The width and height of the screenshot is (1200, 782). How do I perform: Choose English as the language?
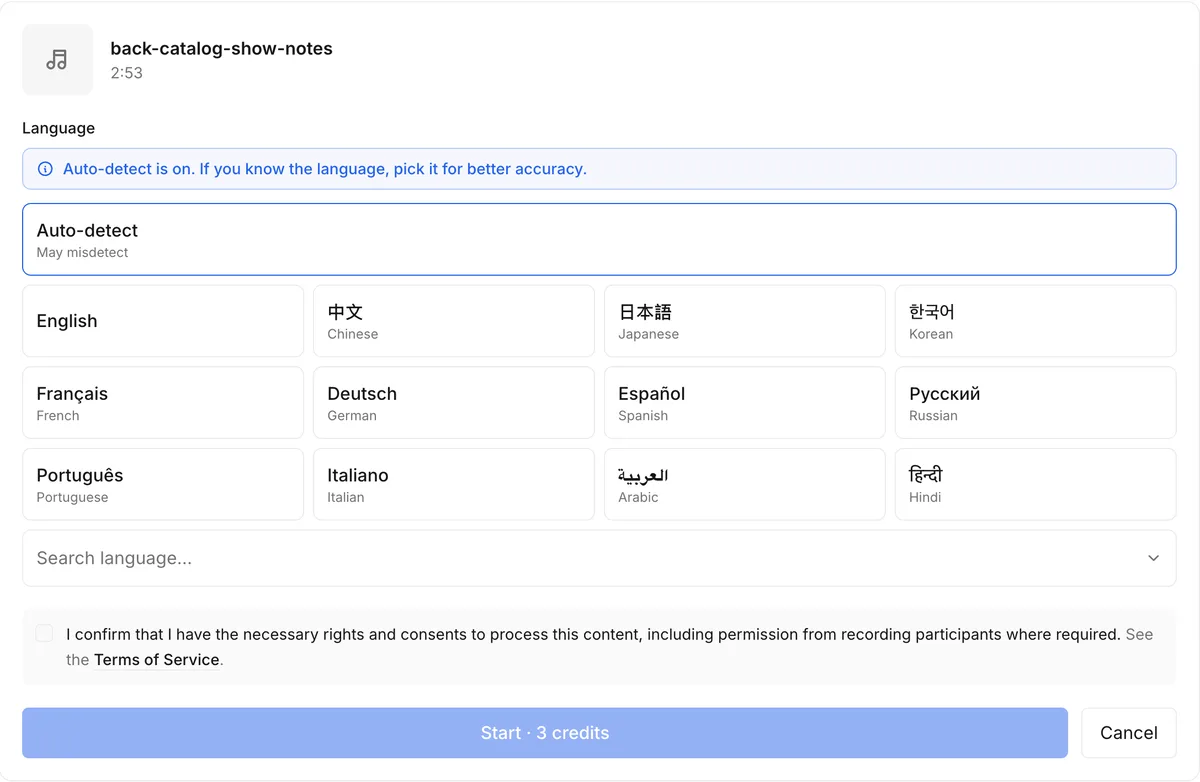tap(163, 321)
